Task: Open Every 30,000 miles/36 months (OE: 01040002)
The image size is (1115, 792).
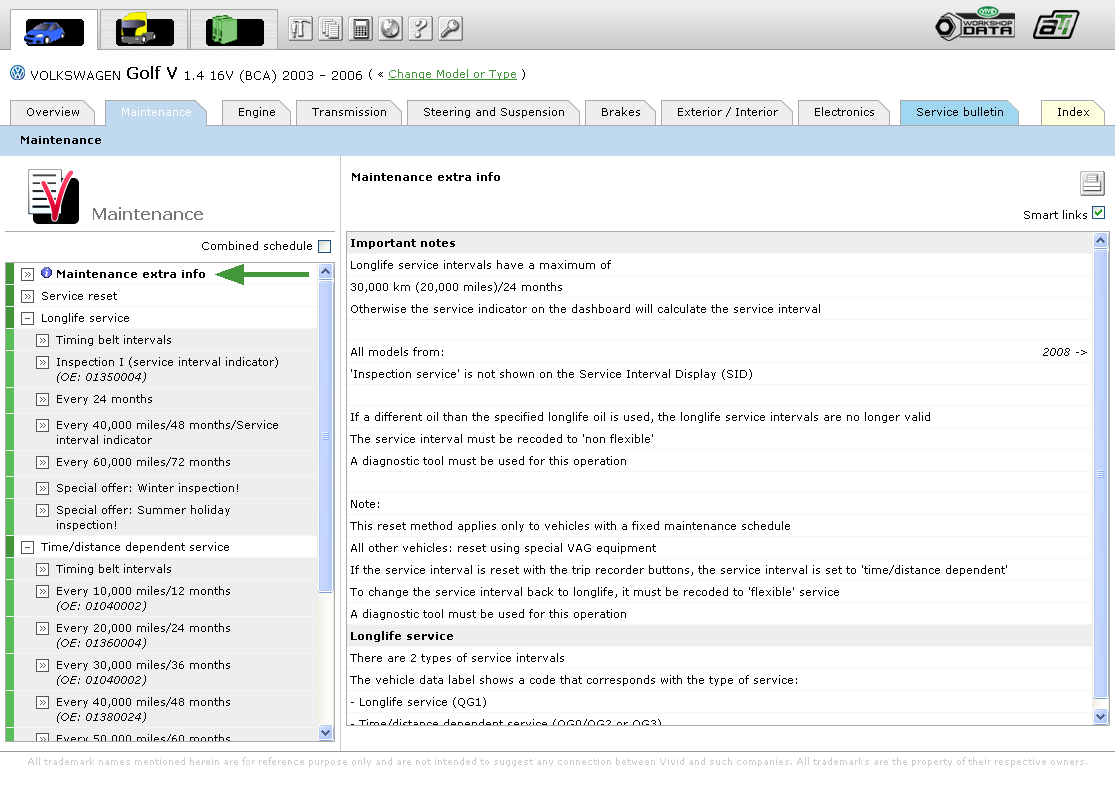Action: (x=143, y=673)
